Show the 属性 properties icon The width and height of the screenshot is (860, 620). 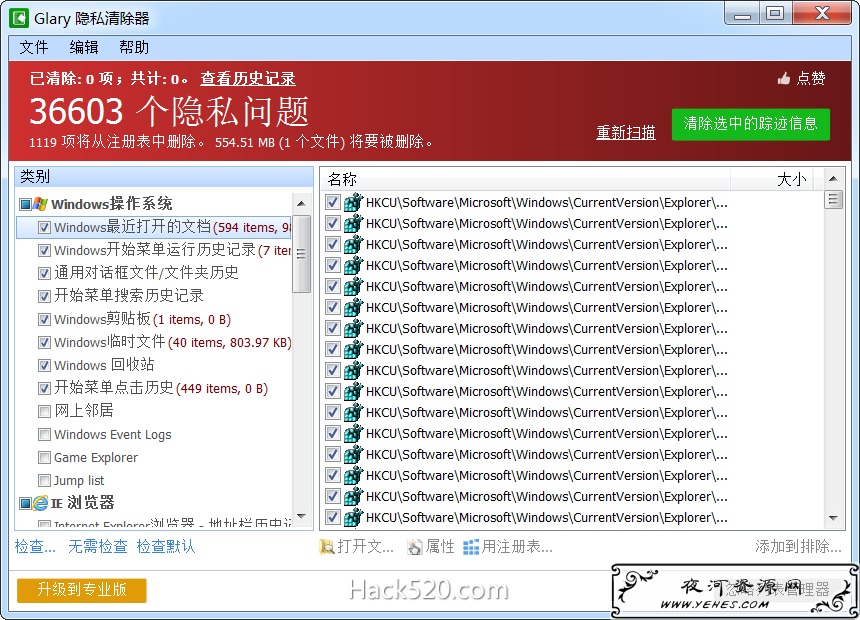[415, 546]
